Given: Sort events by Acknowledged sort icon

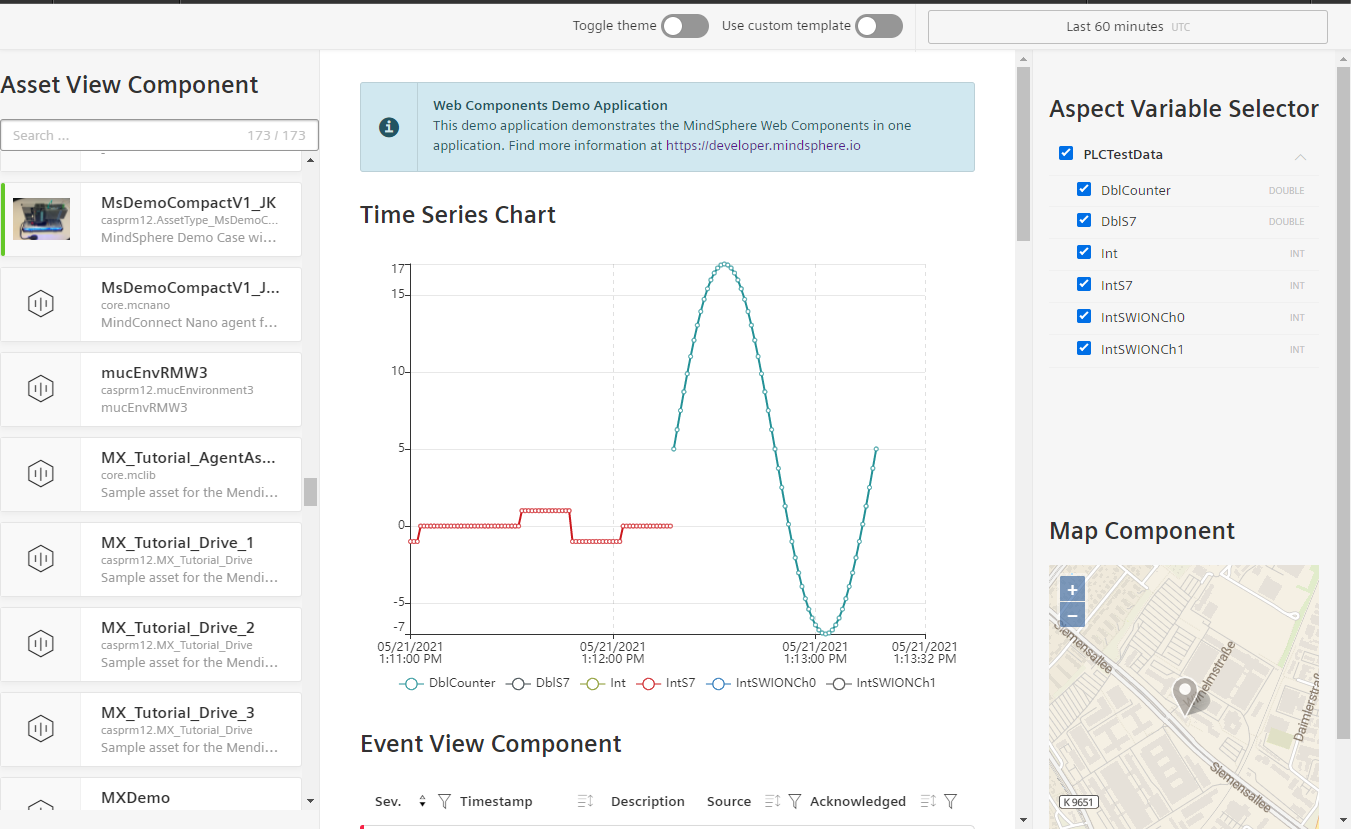Looking at the screenshot, I should click(x=928, y=801).
